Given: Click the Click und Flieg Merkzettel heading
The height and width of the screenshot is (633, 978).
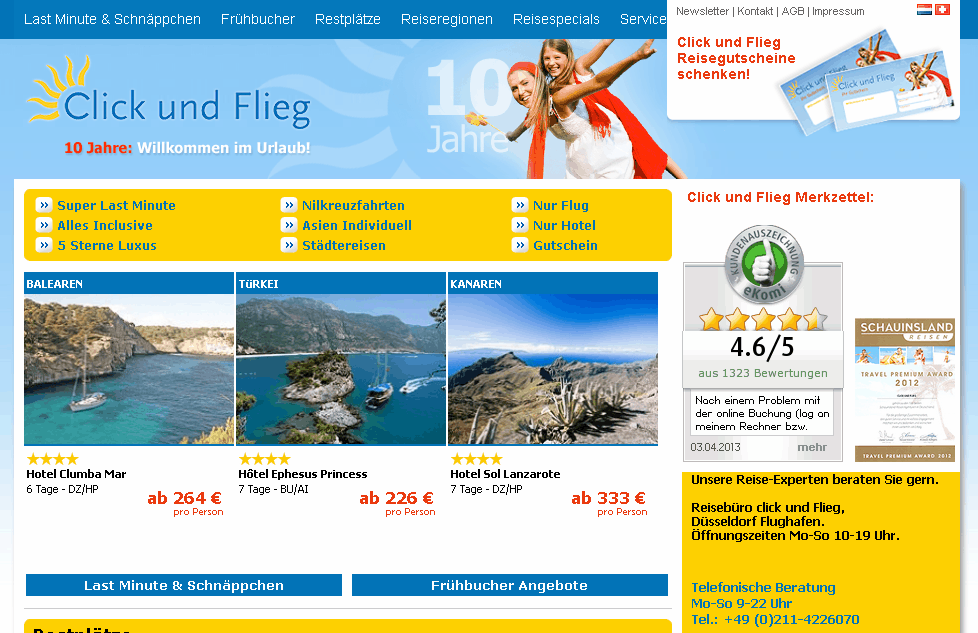Looking at the screenshot, I should click(x=780, y=197).
